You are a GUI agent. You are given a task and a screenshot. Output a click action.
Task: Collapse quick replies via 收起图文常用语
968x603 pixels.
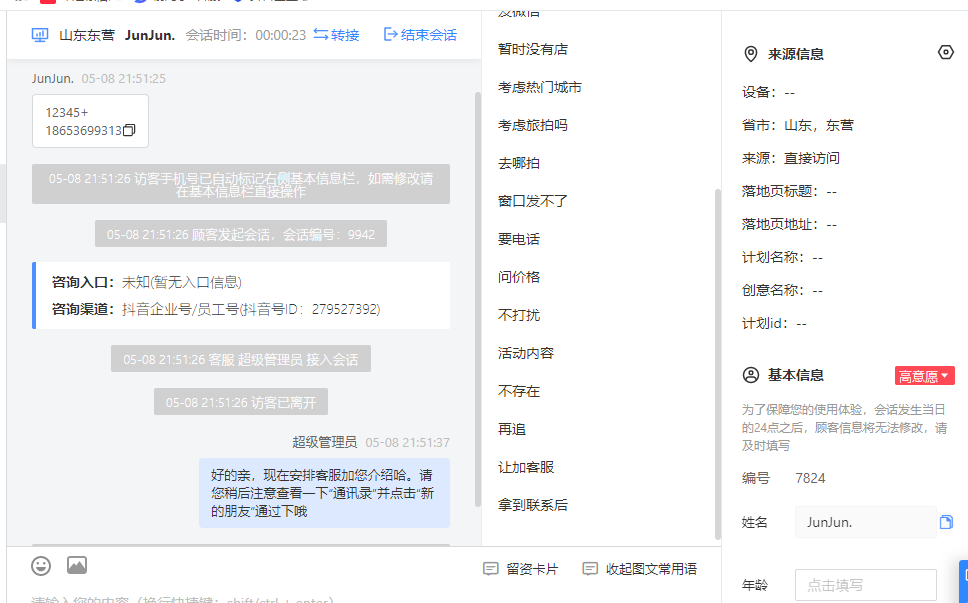tap(640, 569)
